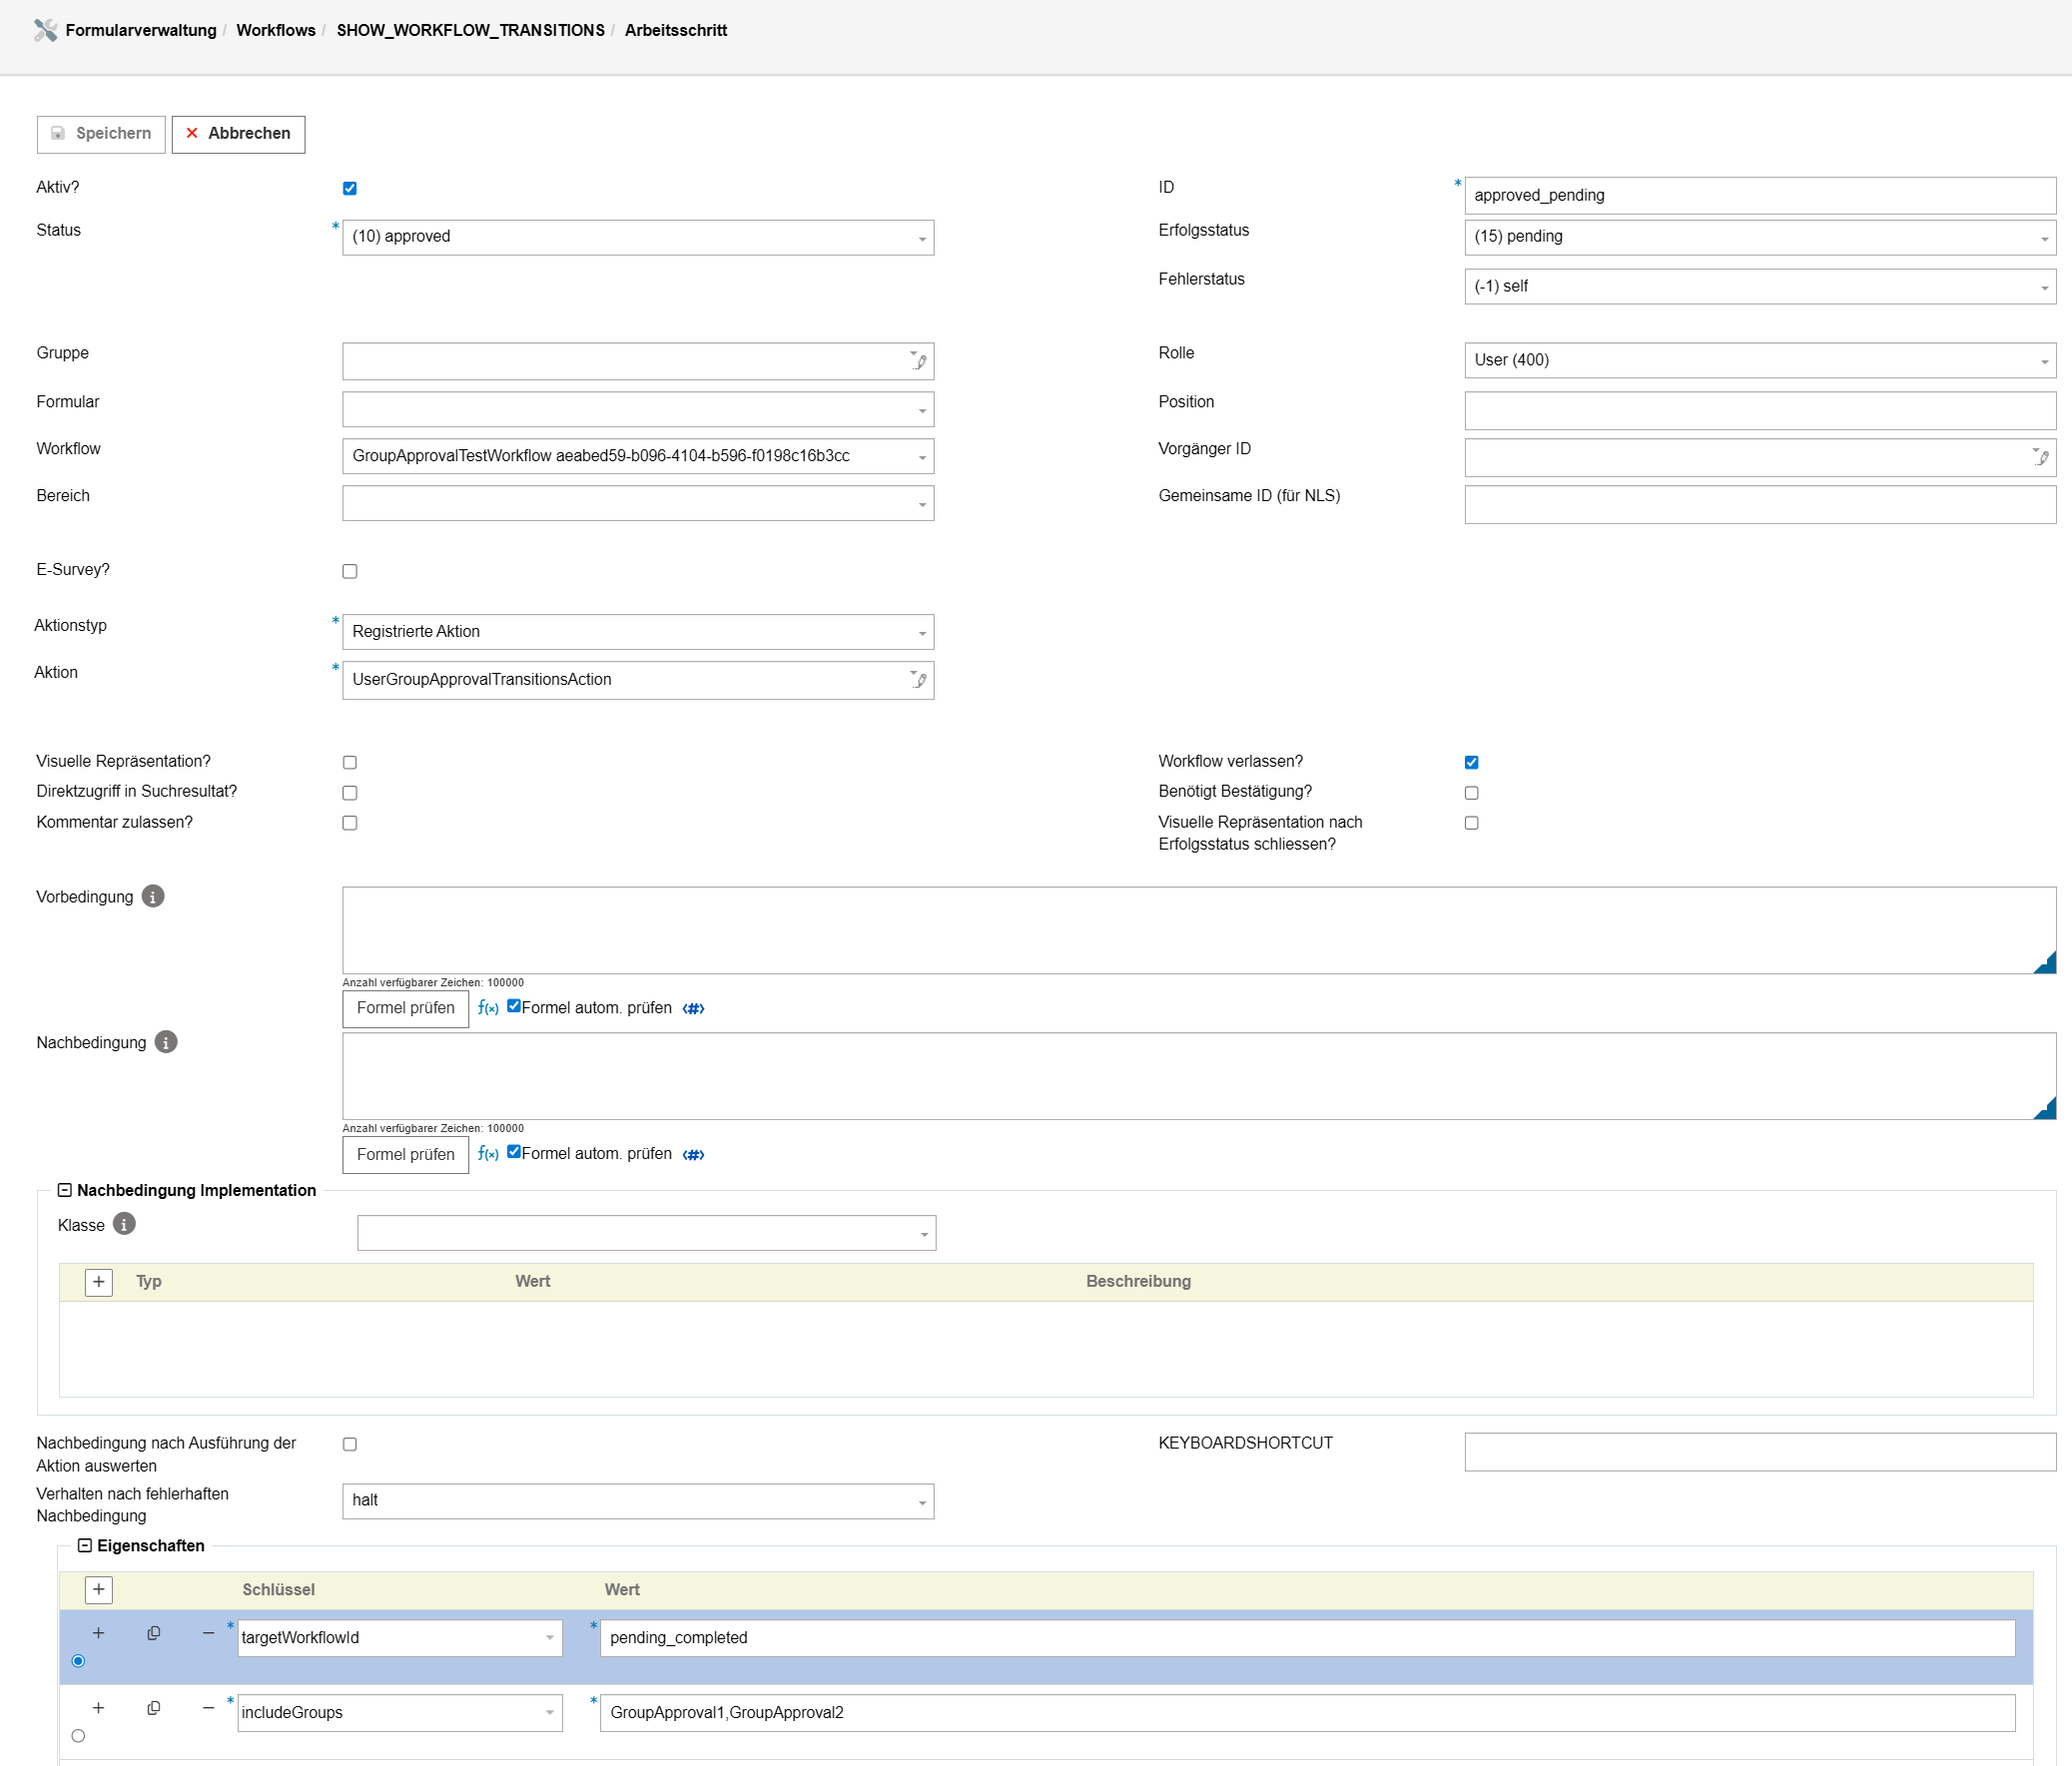Open the Status dropdown showing approved
This screenshot has height=1766, width=2072.
(638, 237)
